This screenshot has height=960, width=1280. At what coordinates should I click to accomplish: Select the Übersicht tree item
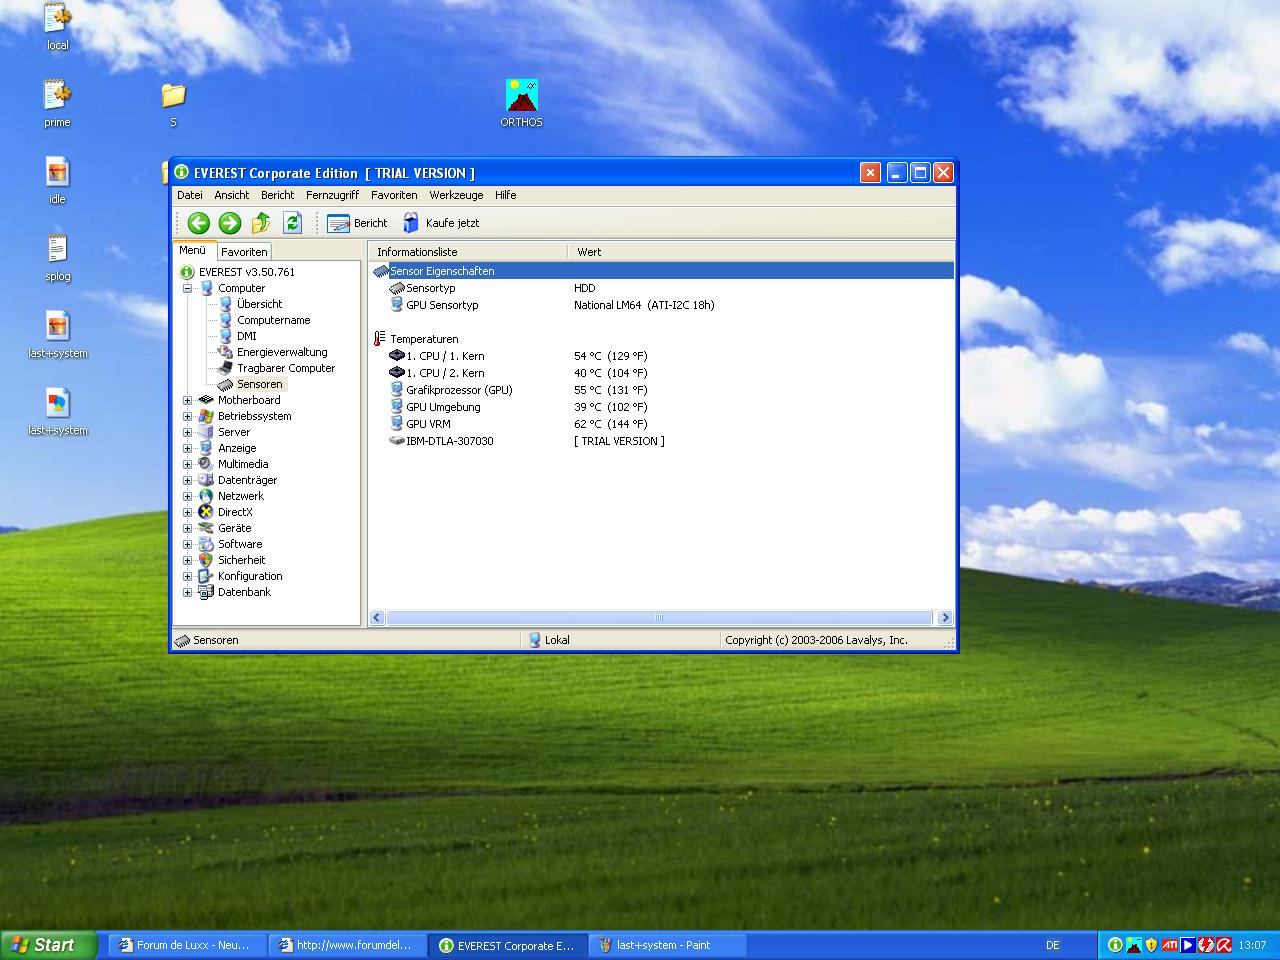(259, 304)
